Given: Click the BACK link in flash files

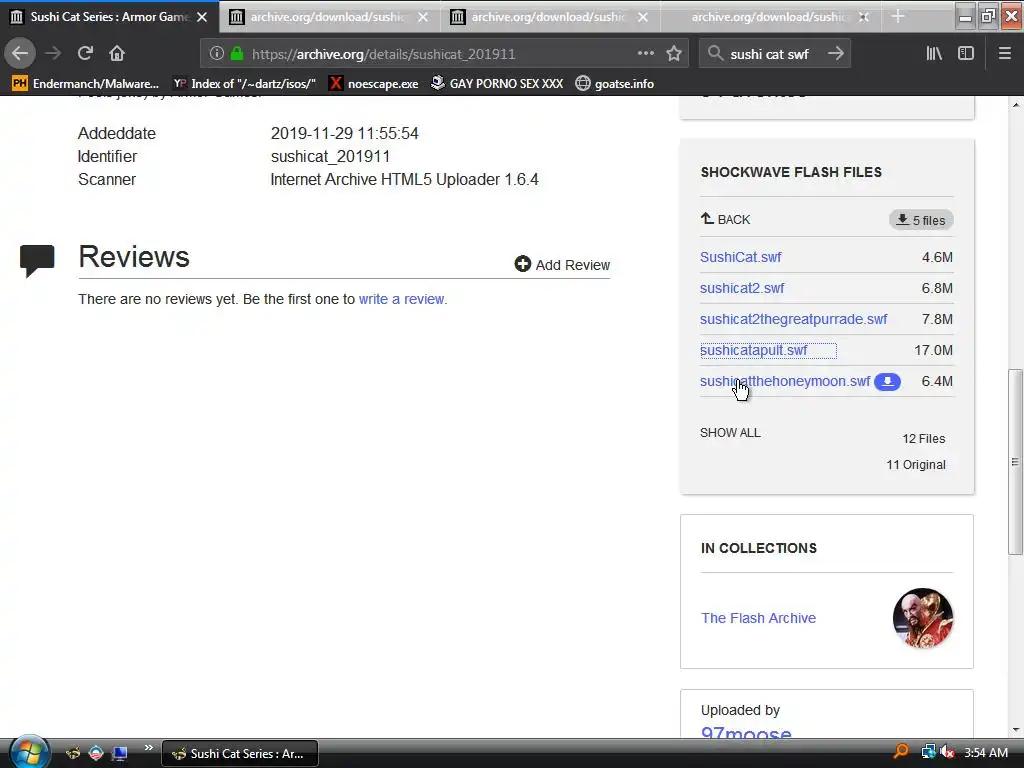Looking at the screenshot, I should [726, 219].
